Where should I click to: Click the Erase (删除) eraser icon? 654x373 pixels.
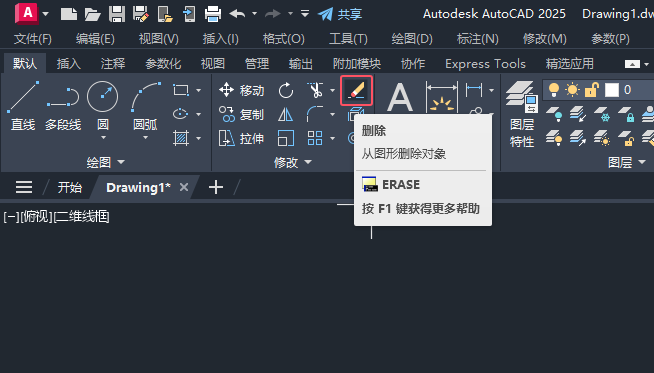point(357,91)
